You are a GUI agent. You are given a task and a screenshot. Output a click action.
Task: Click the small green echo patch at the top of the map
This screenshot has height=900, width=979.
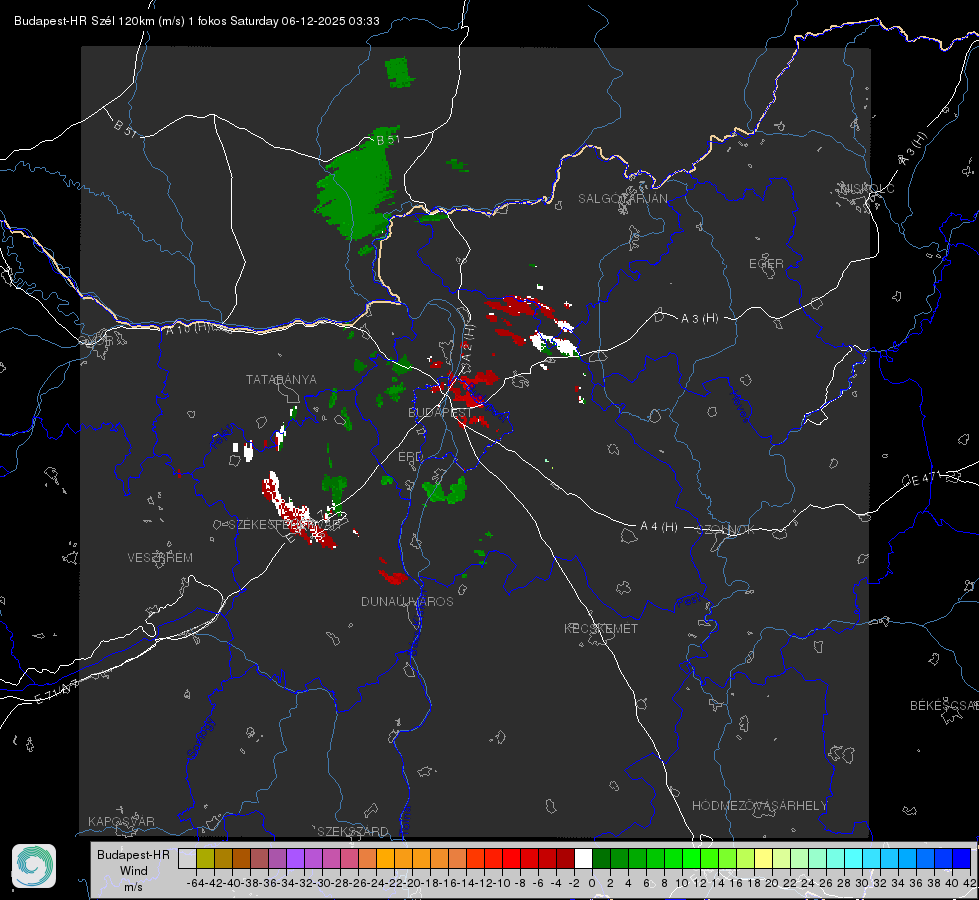pyautogui.click(x=399, y=72)
